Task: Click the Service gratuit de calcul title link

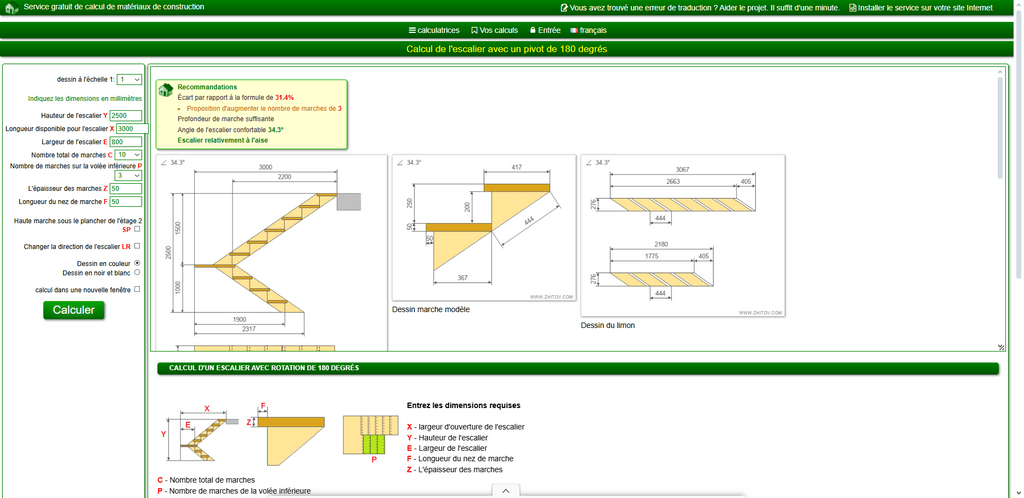Action: click(114, 7)
